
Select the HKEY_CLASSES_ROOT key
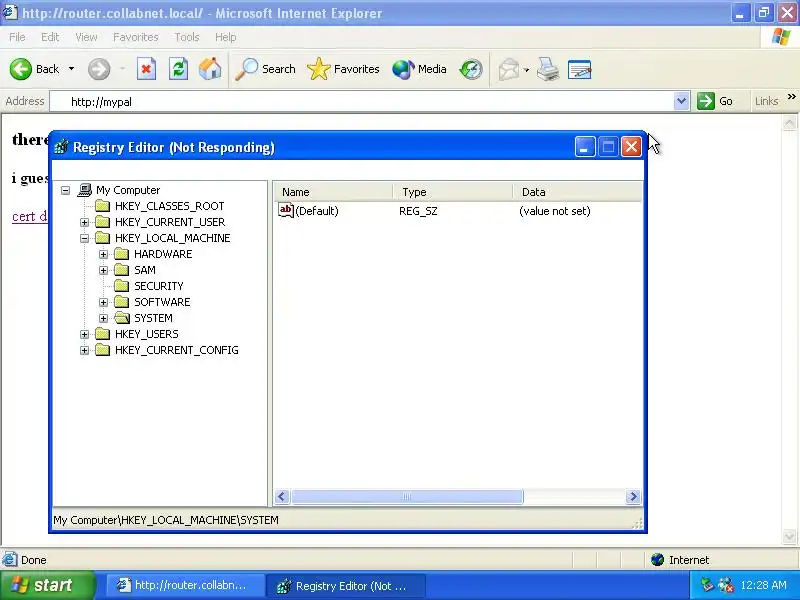click(x=169, y=206)
